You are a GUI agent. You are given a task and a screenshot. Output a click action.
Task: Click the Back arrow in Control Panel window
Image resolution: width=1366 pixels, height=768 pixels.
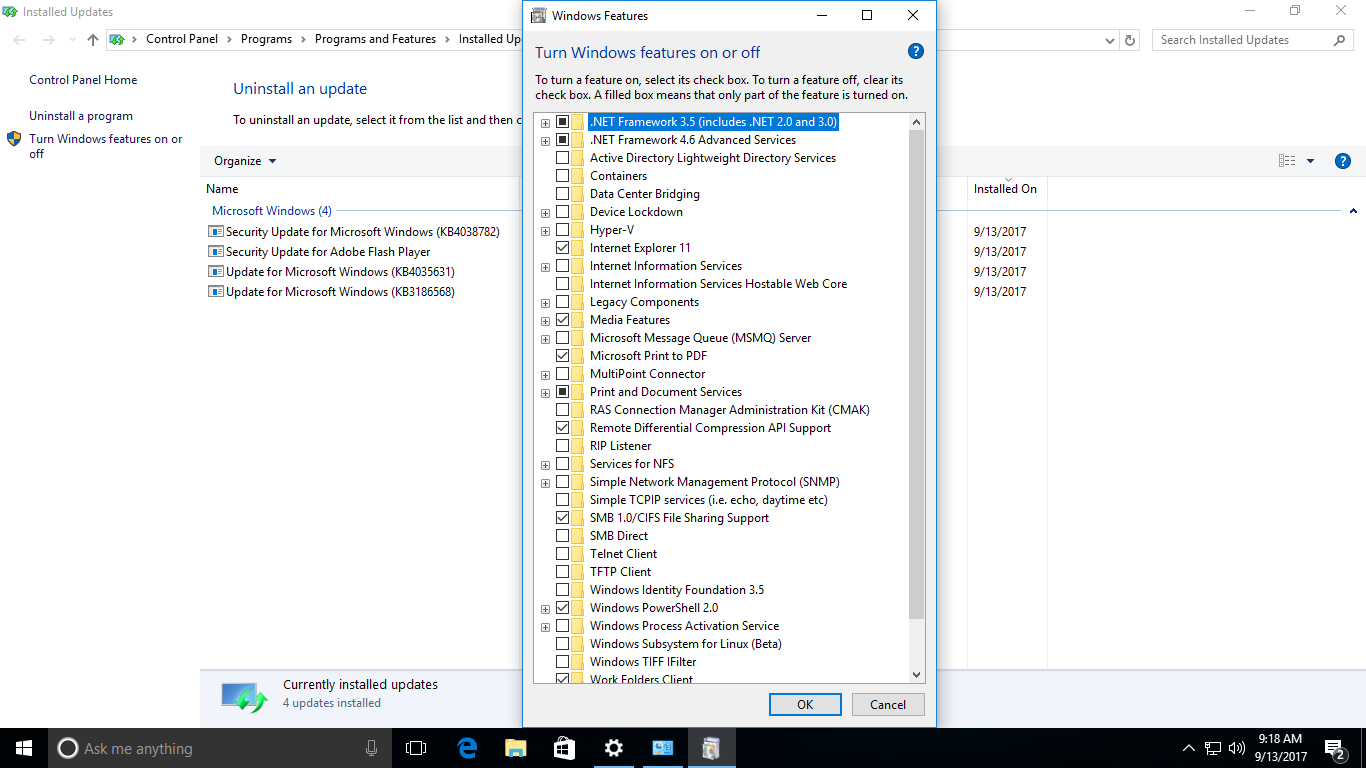coord(19,40)
